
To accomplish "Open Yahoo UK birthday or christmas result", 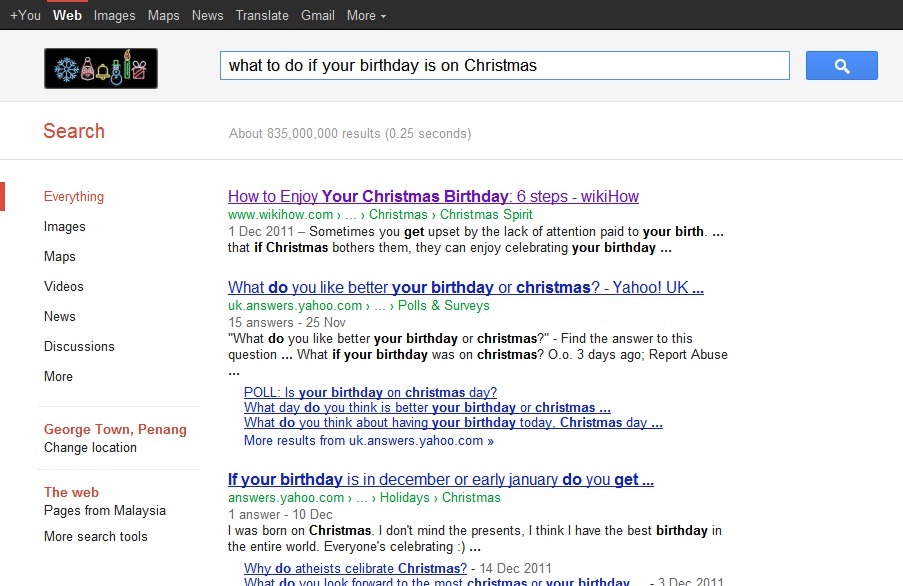I will pyautogui.click(x=466, y=287).
